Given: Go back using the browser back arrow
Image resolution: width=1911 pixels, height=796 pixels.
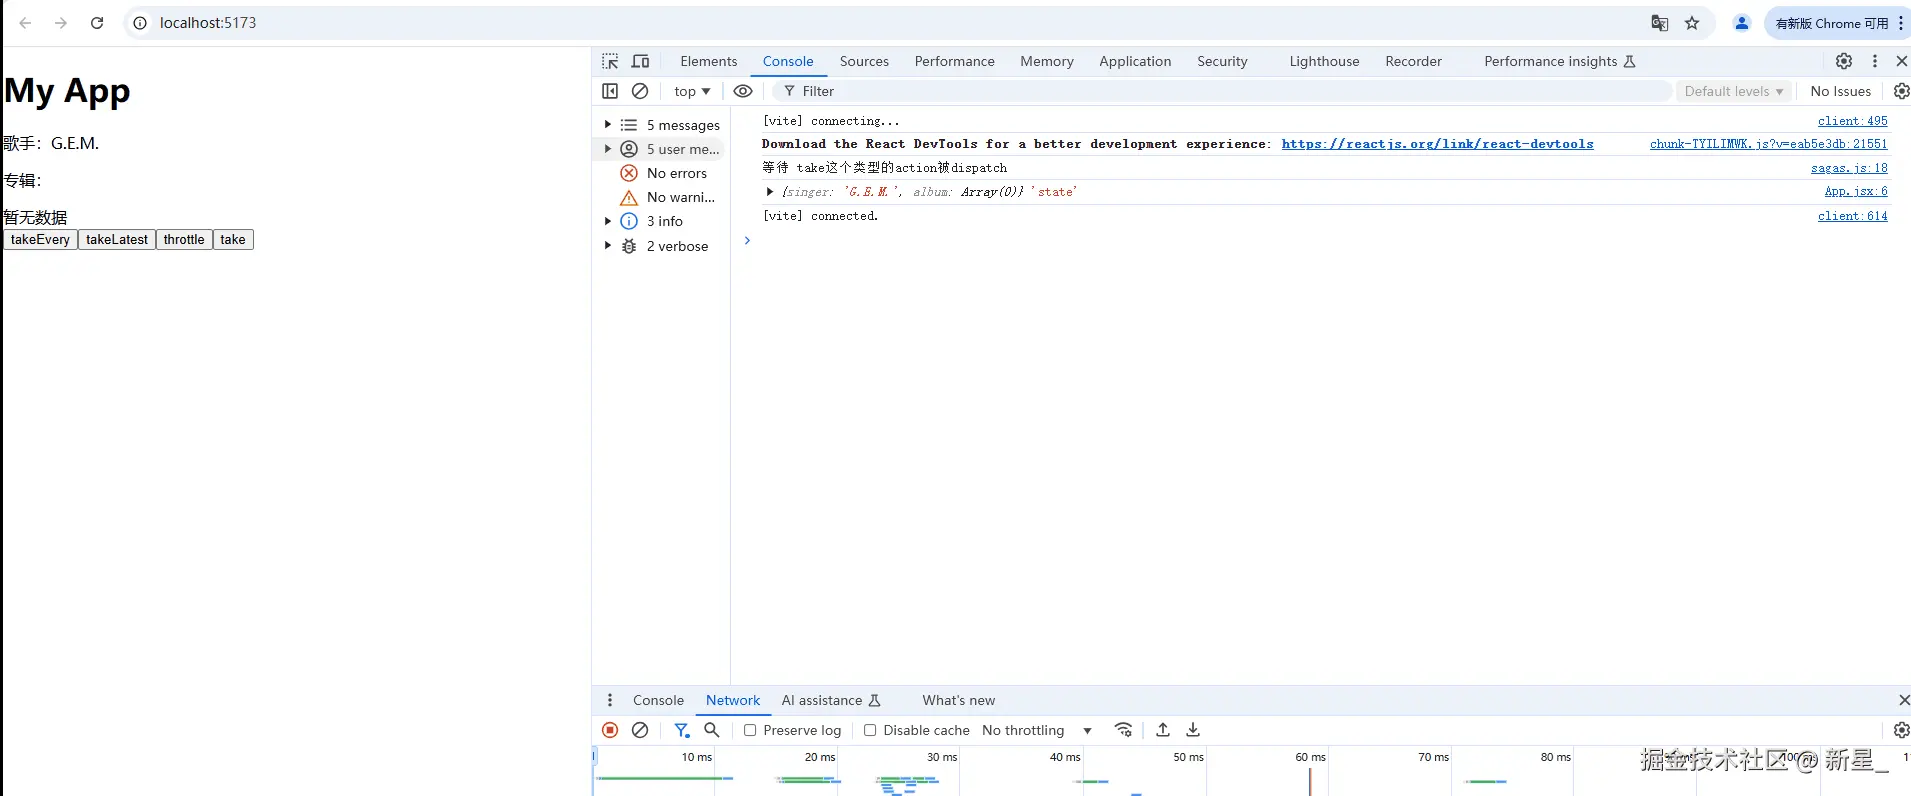Looking at the screenshot, I should [x=25, y=23].
